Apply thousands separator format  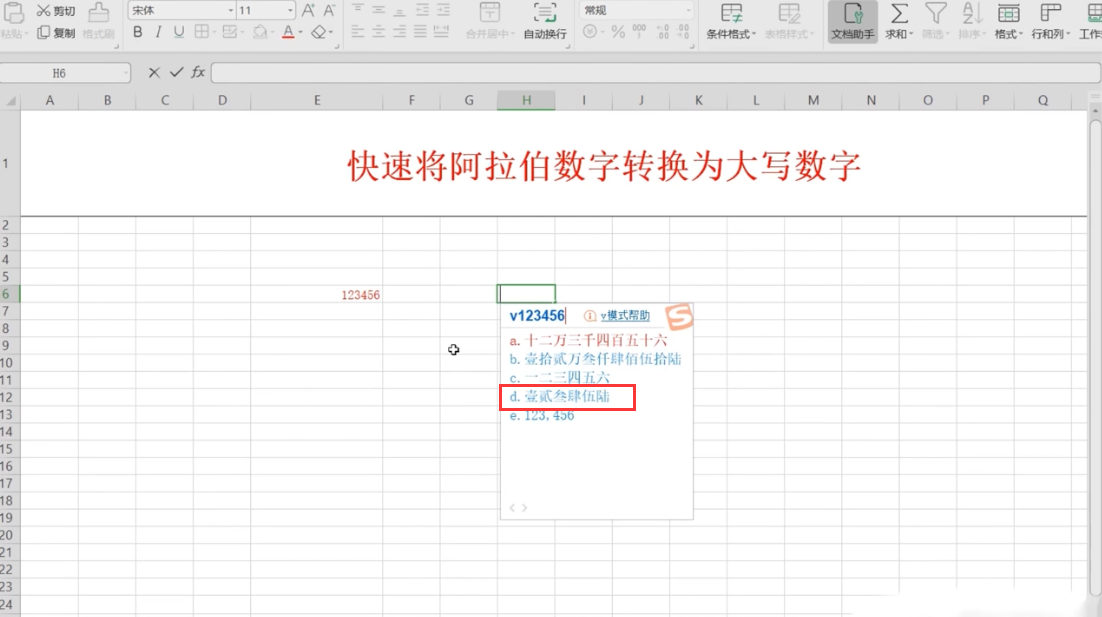coord(639,32)
